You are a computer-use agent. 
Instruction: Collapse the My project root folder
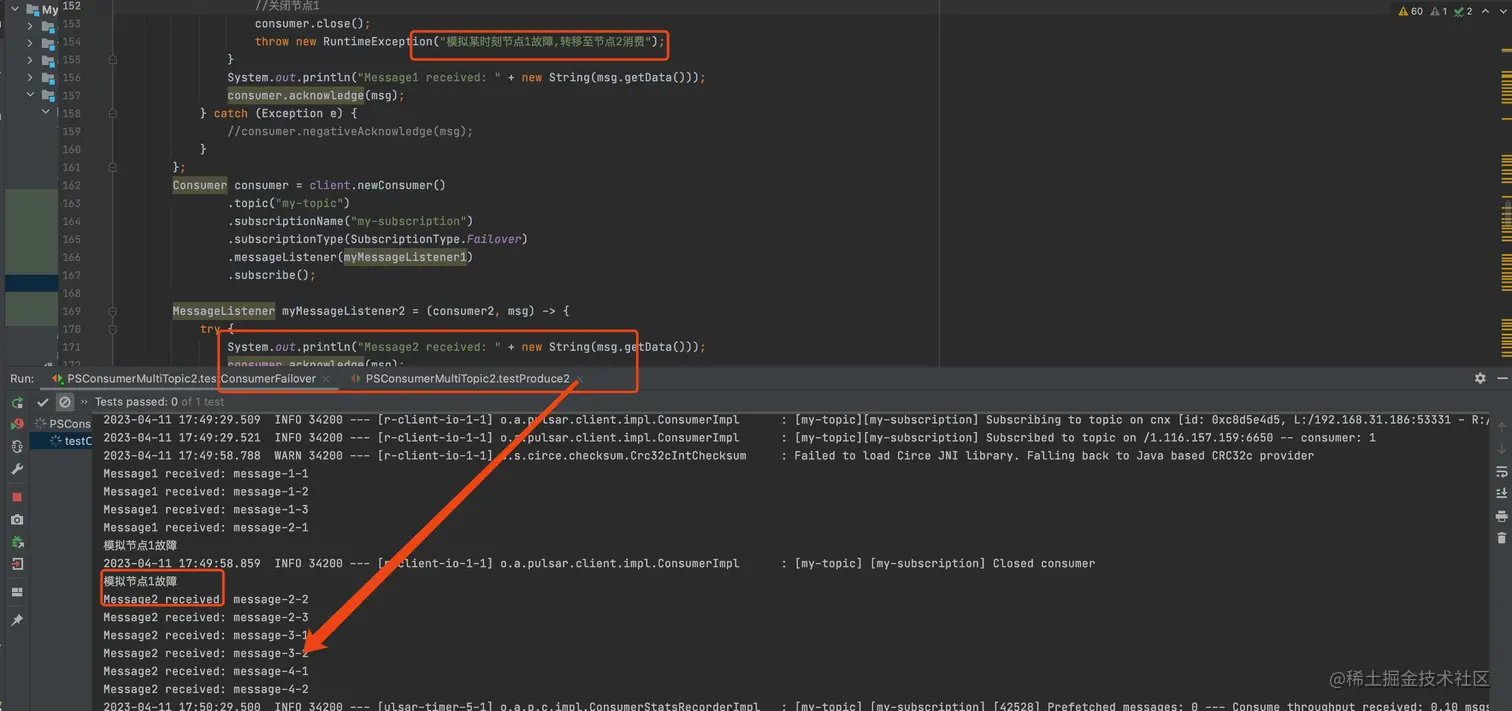click(x=15, y=9)
